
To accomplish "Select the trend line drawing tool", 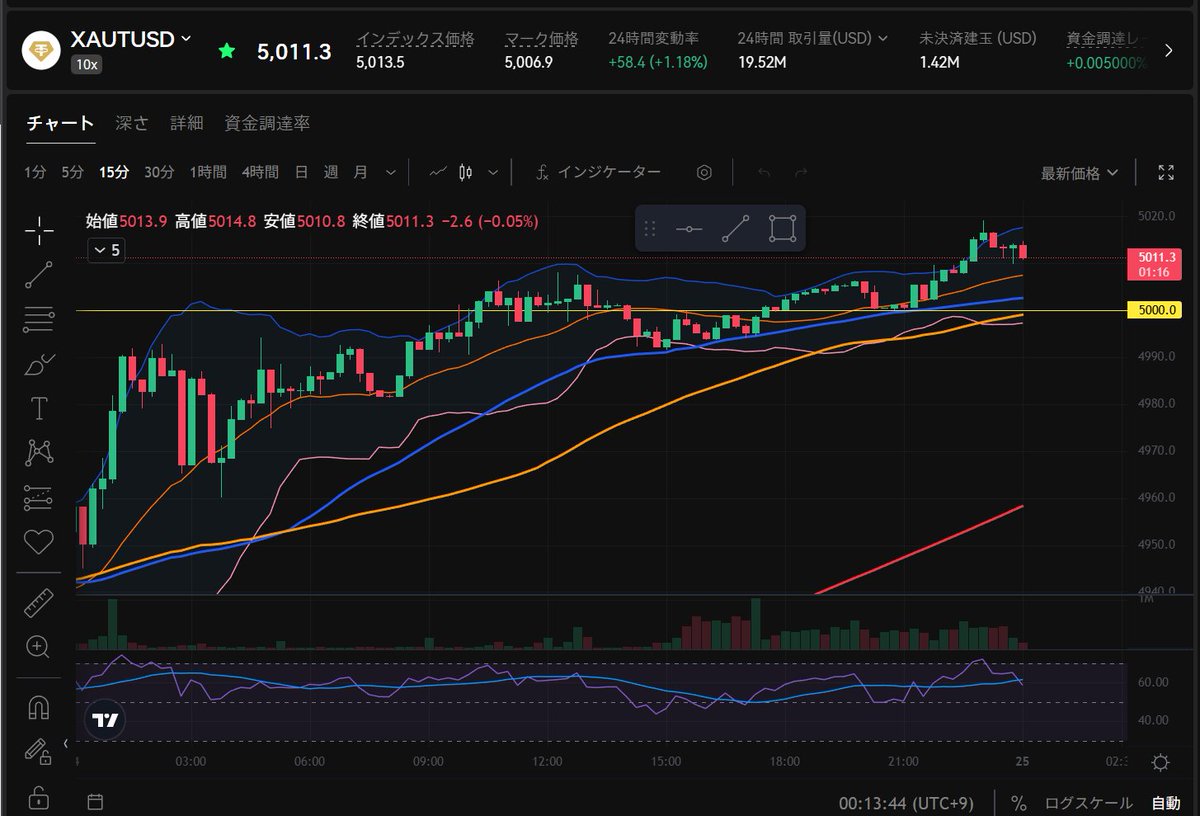I will pyautogui.click(x=39, y=274).
